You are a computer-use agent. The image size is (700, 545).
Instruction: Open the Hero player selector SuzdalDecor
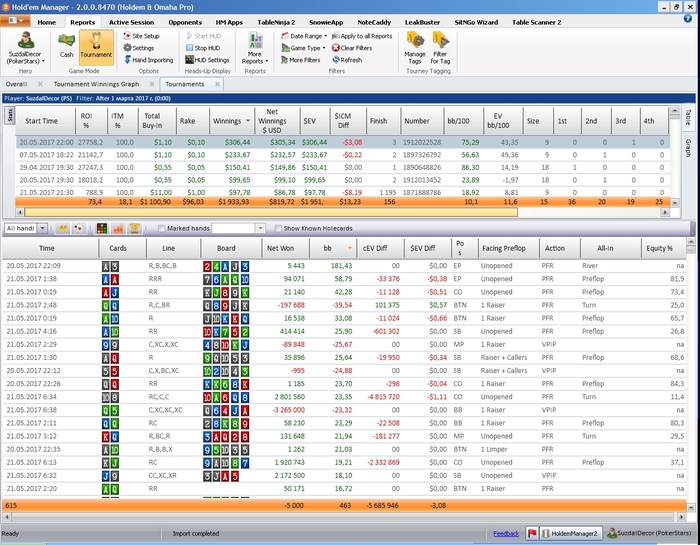coord(25,48)
